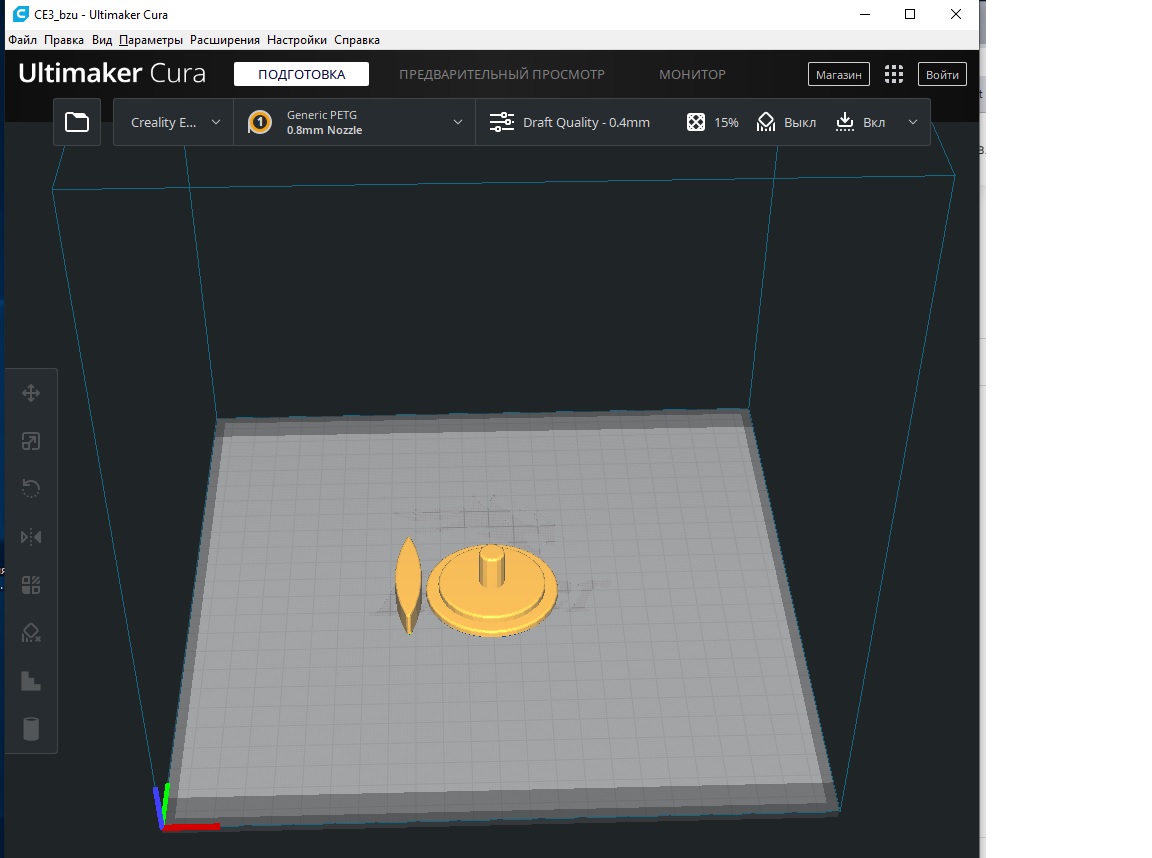Expand print settings panel chevron
The image size is (1152, 858).
tap(912, 122)
